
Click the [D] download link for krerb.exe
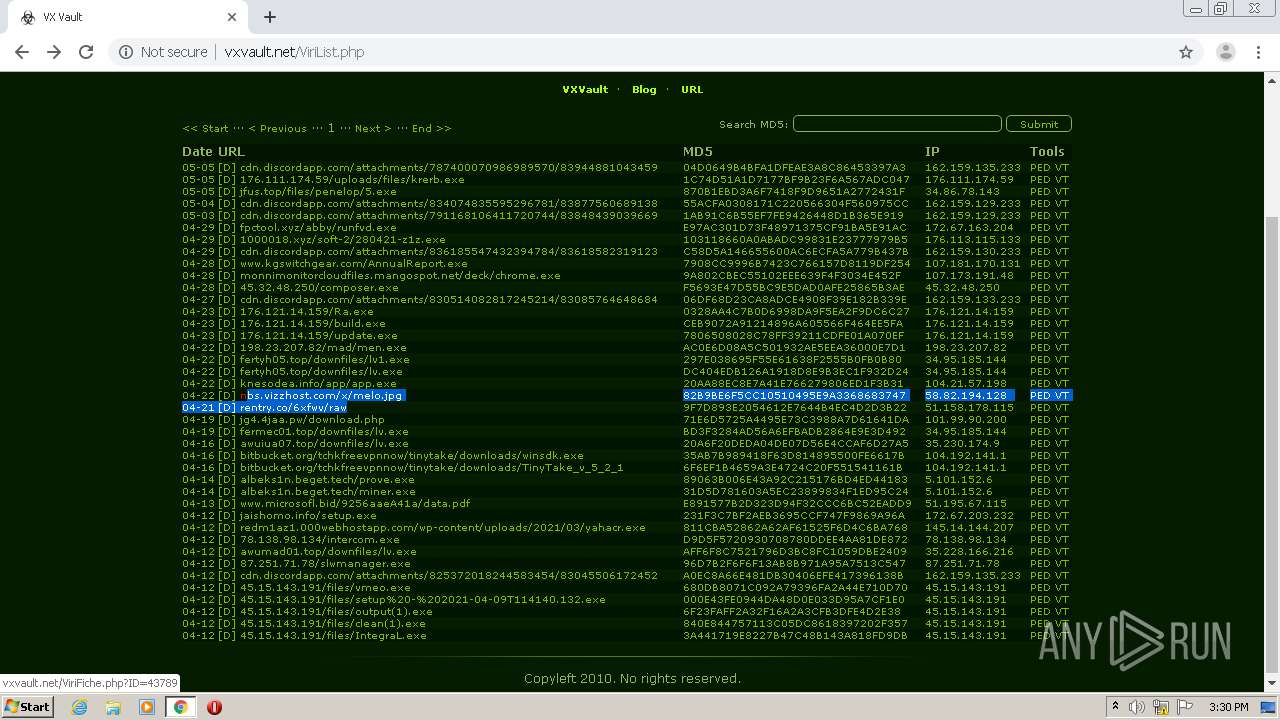pos(226,179)
